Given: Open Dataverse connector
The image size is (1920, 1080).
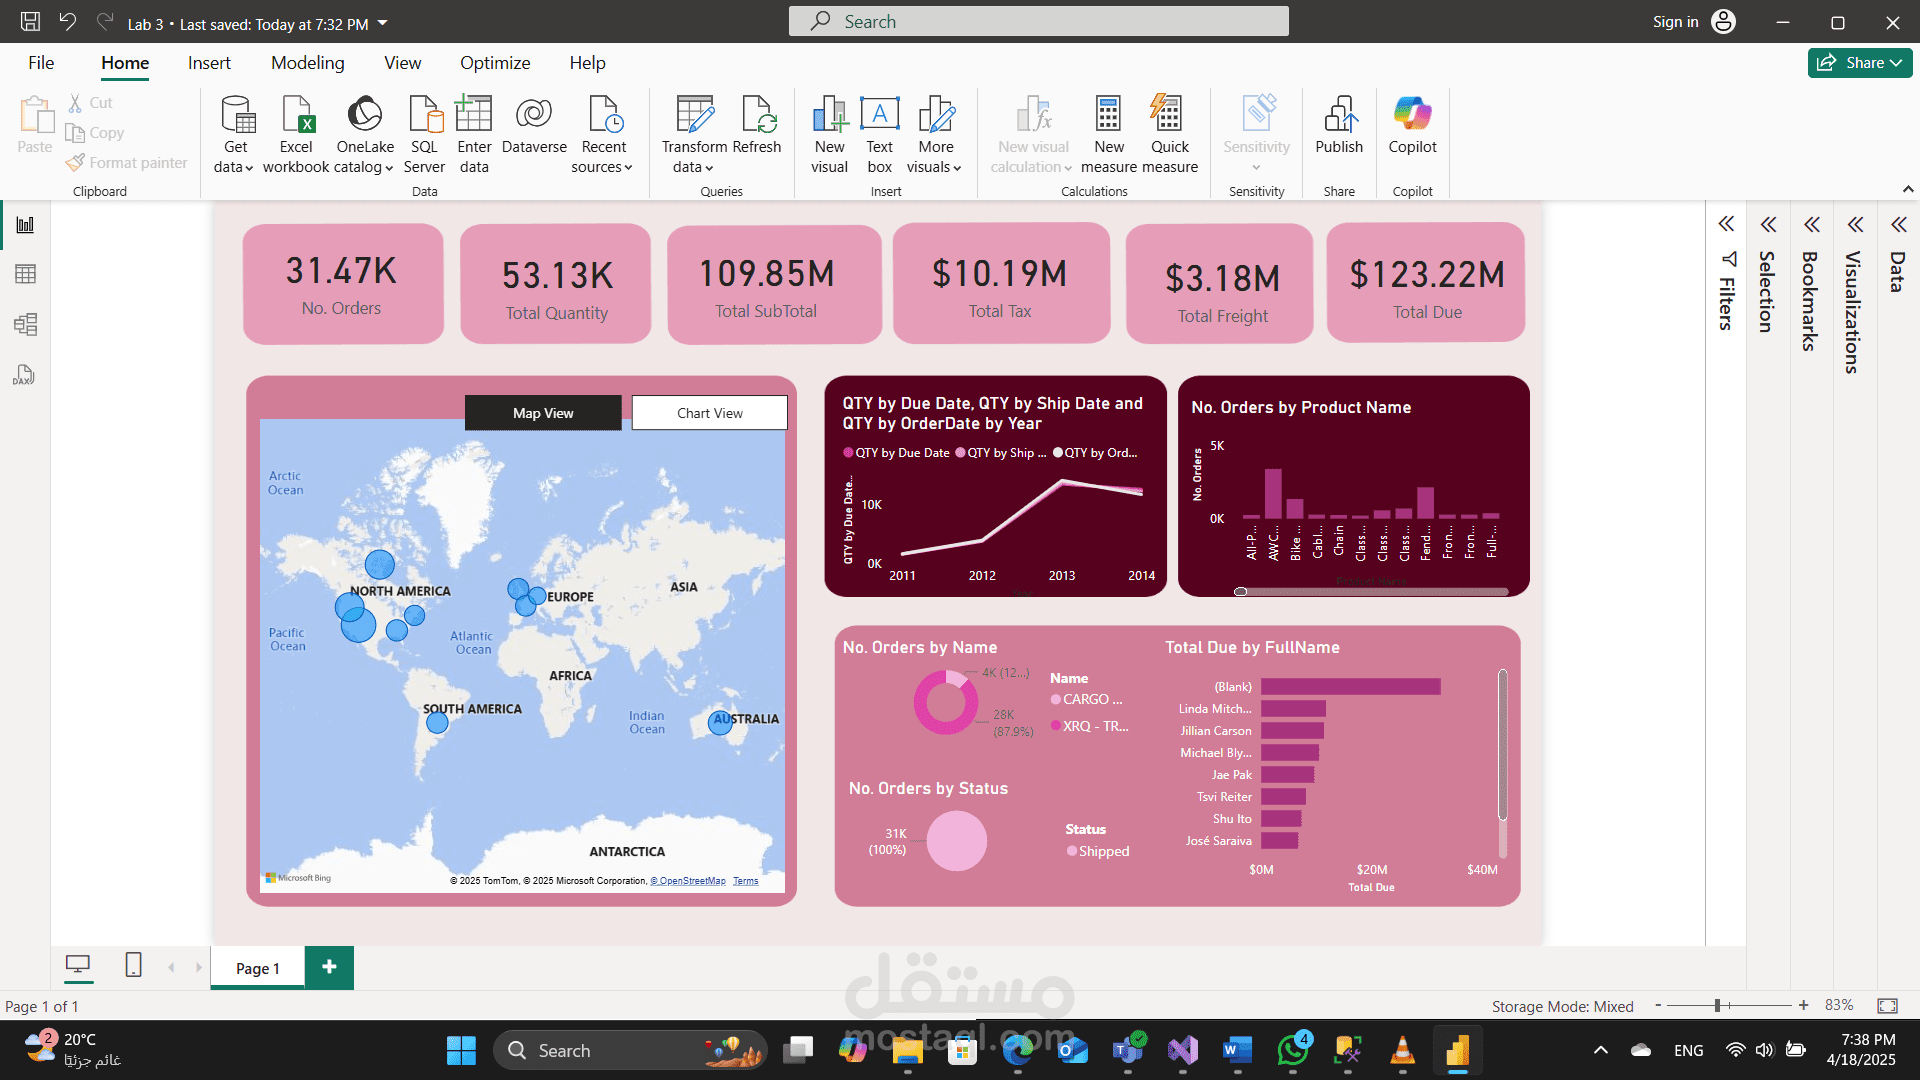Looking at the screenshot, I should pos(534,125).
